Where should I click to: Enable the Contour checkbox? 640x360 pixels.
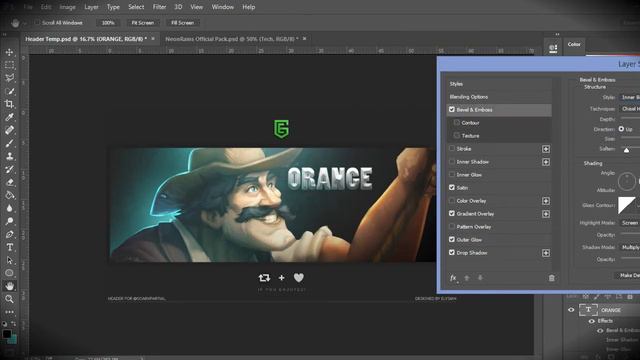point(457,122)
